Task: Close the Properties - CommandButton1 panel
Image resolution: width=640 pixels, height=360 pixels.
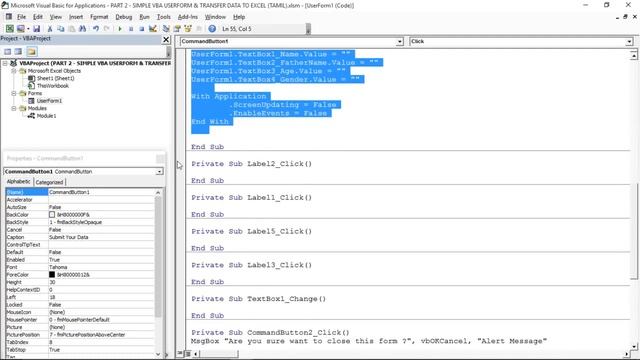Action: coord(160,158)
